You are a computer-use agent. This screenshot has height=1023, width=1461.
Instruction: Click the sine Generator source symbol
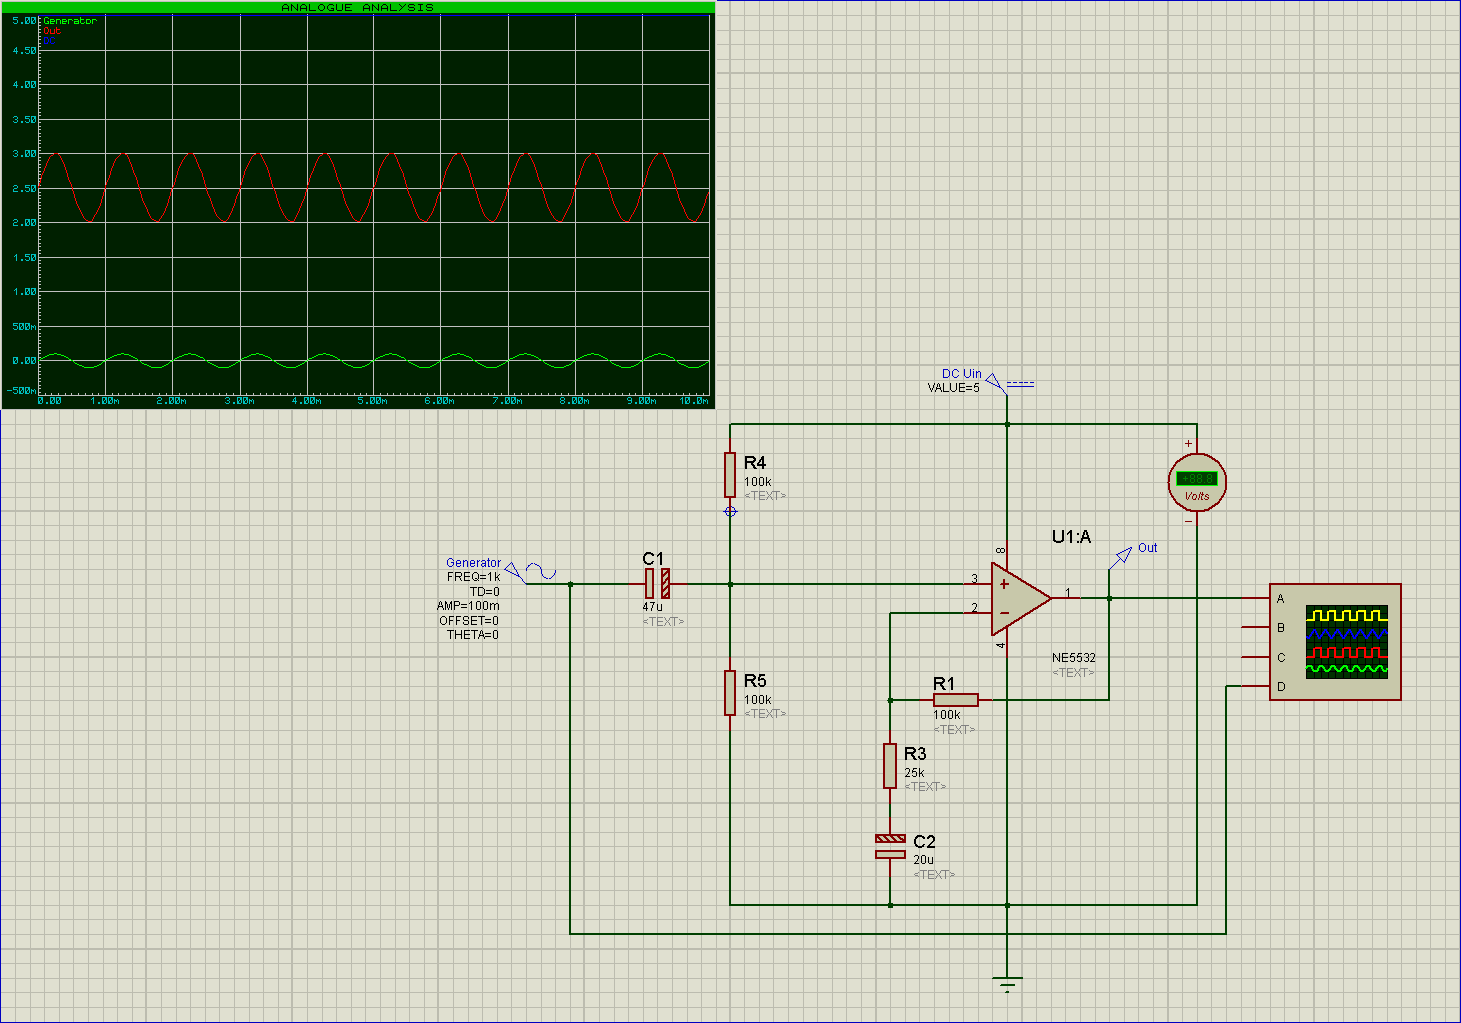[540, 572]
